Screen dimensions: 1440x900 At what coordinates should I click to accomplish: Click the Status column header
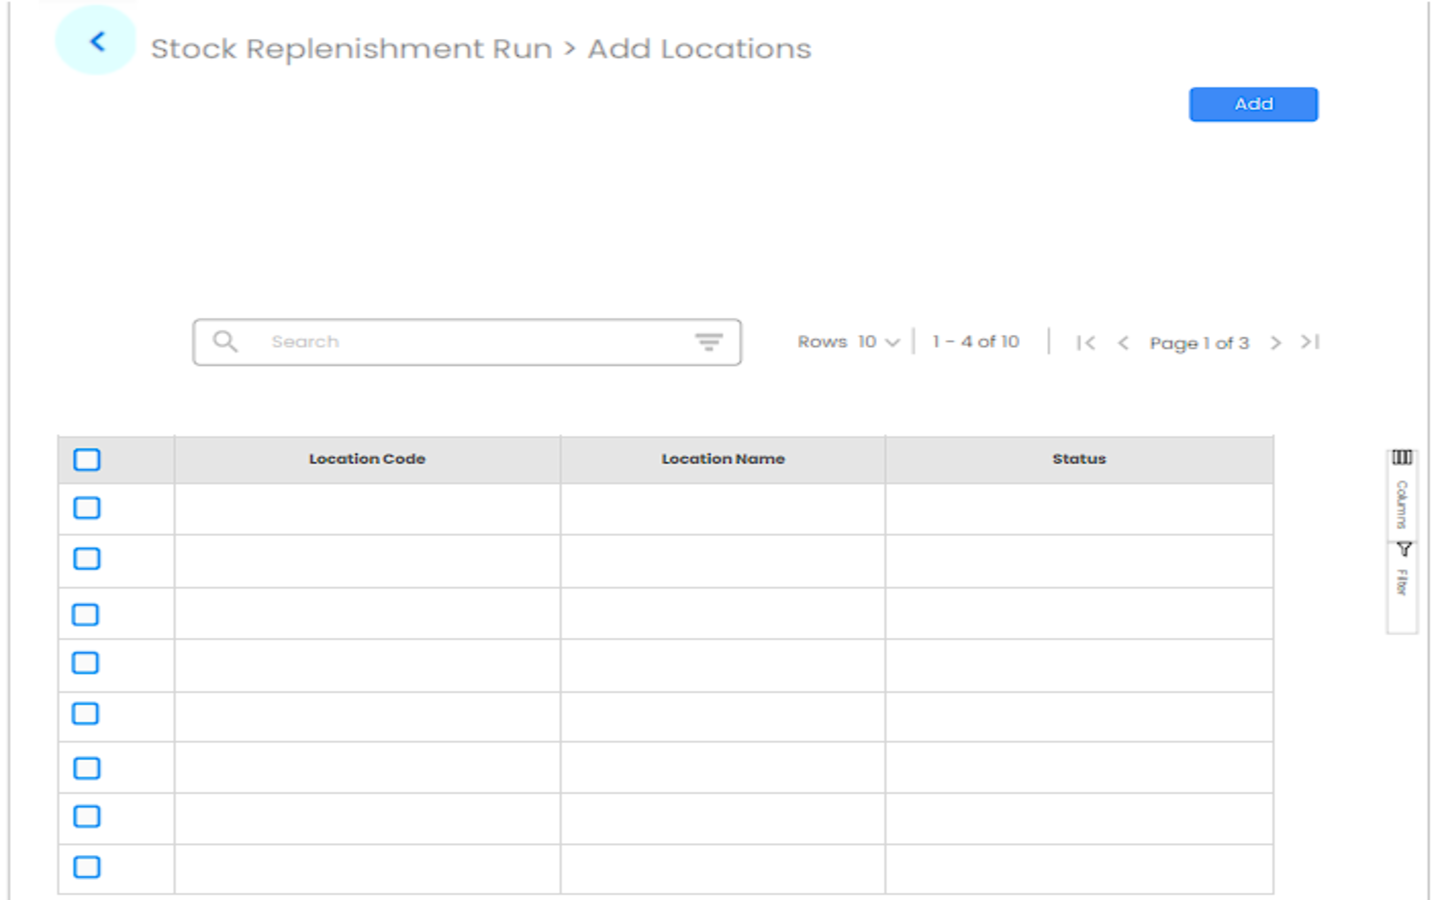click(1078, 459)
